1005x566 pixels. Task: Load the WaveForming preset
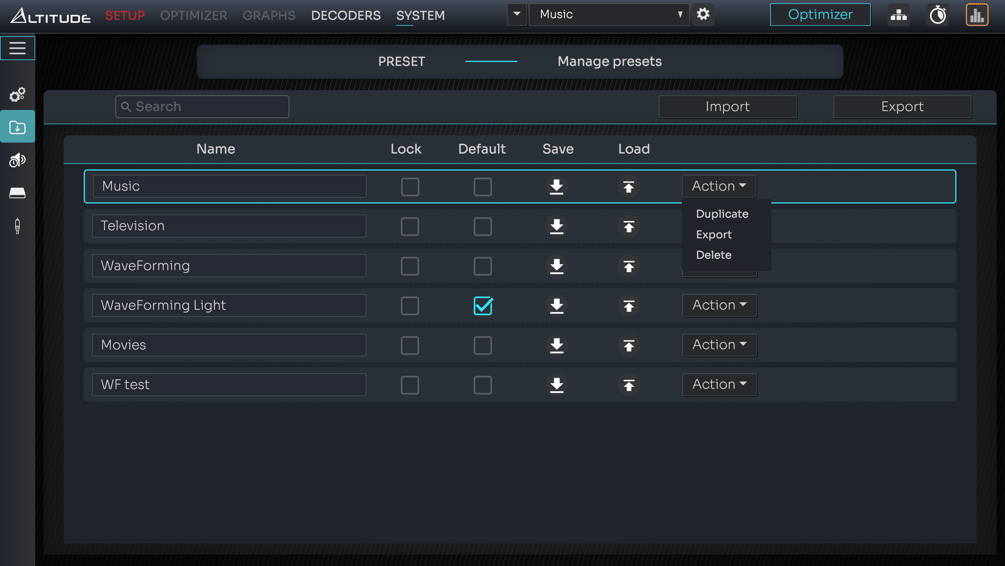click(x=629, y=266)
